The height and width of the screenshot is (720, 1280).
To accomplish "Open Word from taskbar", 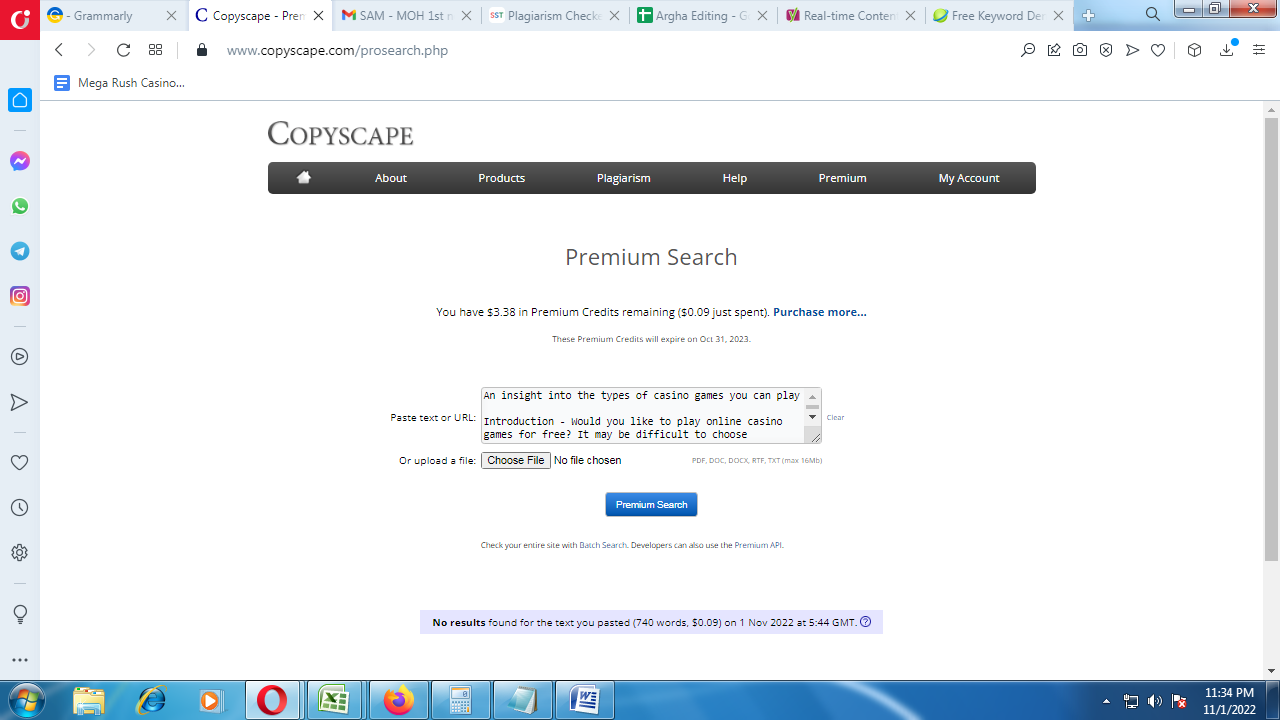I will tap(584, 700).
